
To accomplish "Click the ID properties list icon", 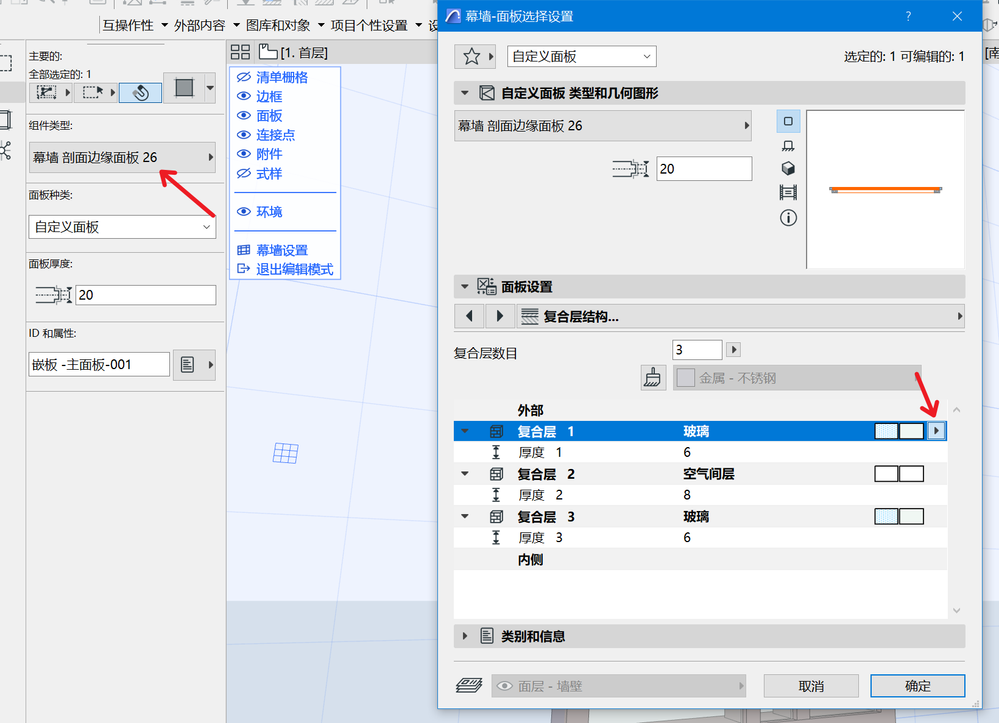I will point(187,365).
